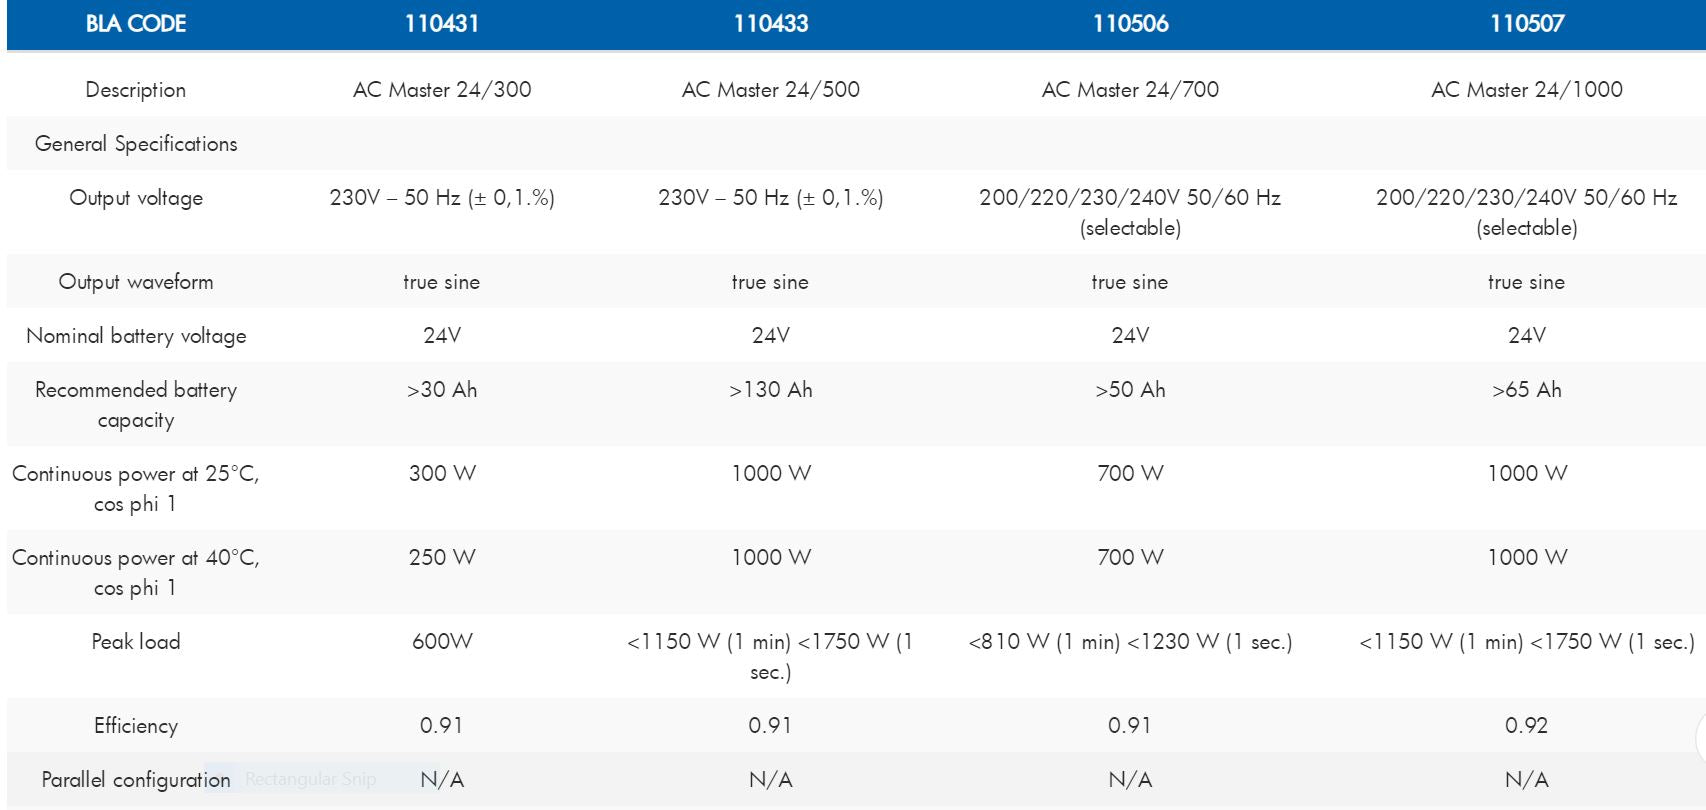Click the 250 W continuous power value
The width and height of the screenshot is (1706, 810).
[x=442, y=557]
